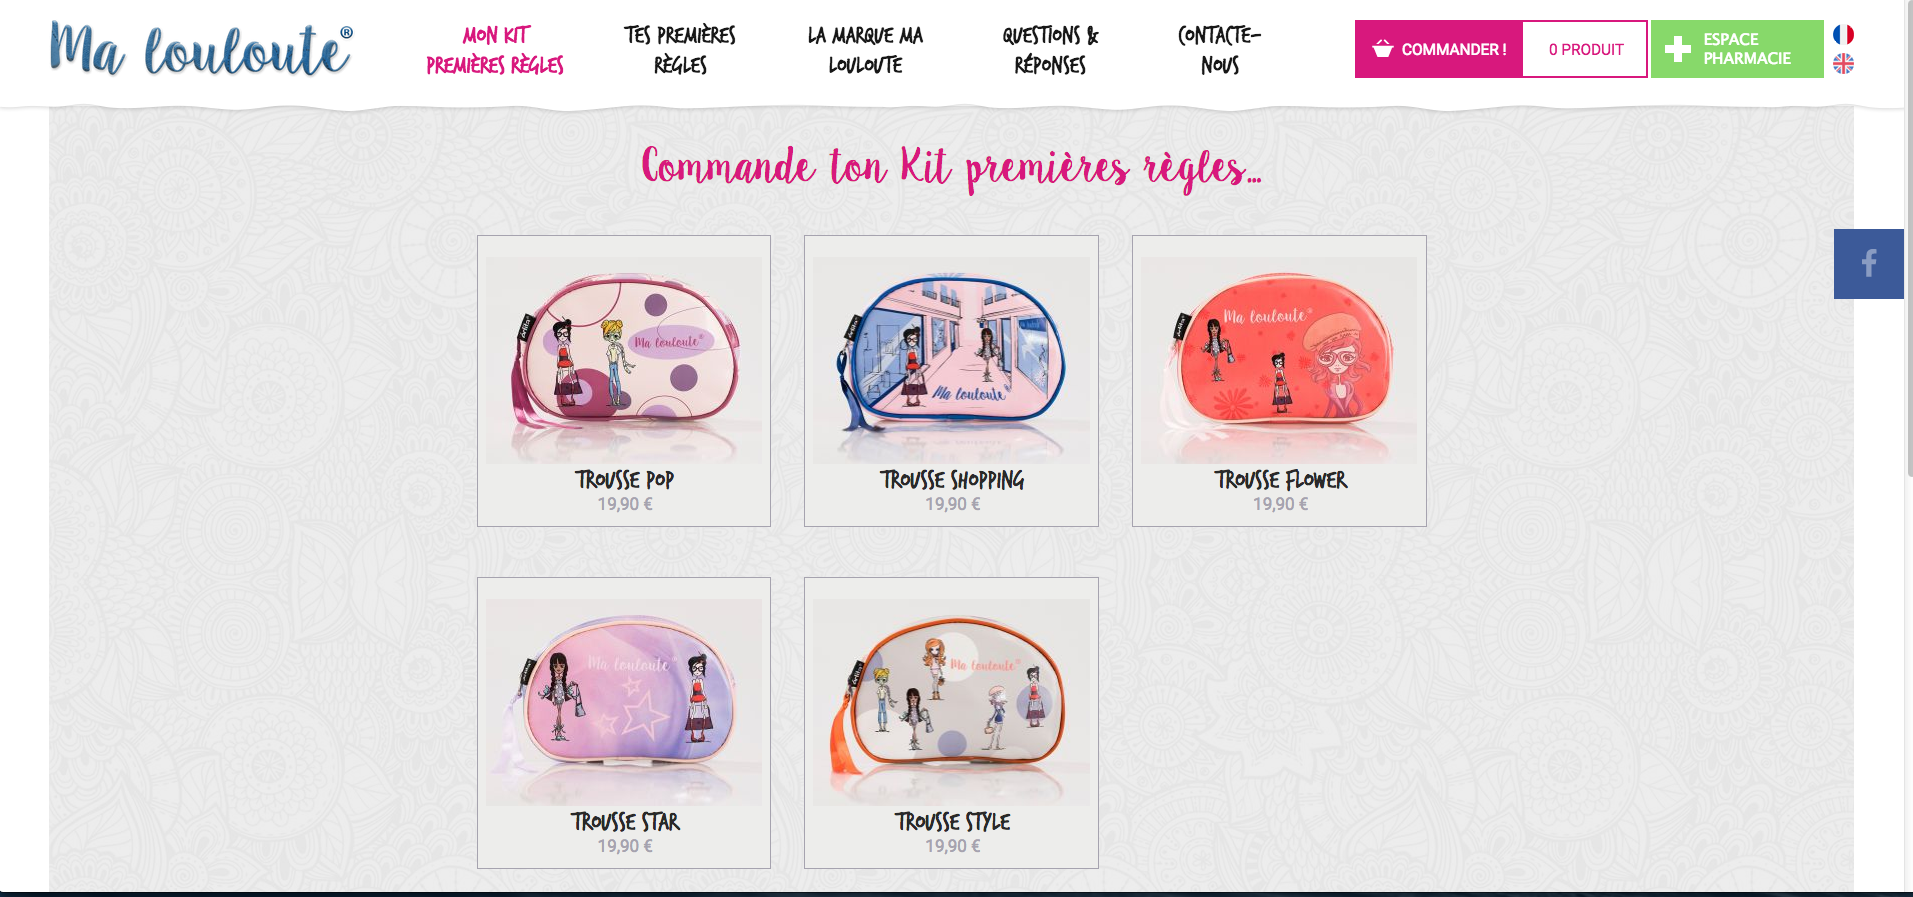Select the Trousse Shopping pouch image
1913x897 pixels.
pos(951,360)
